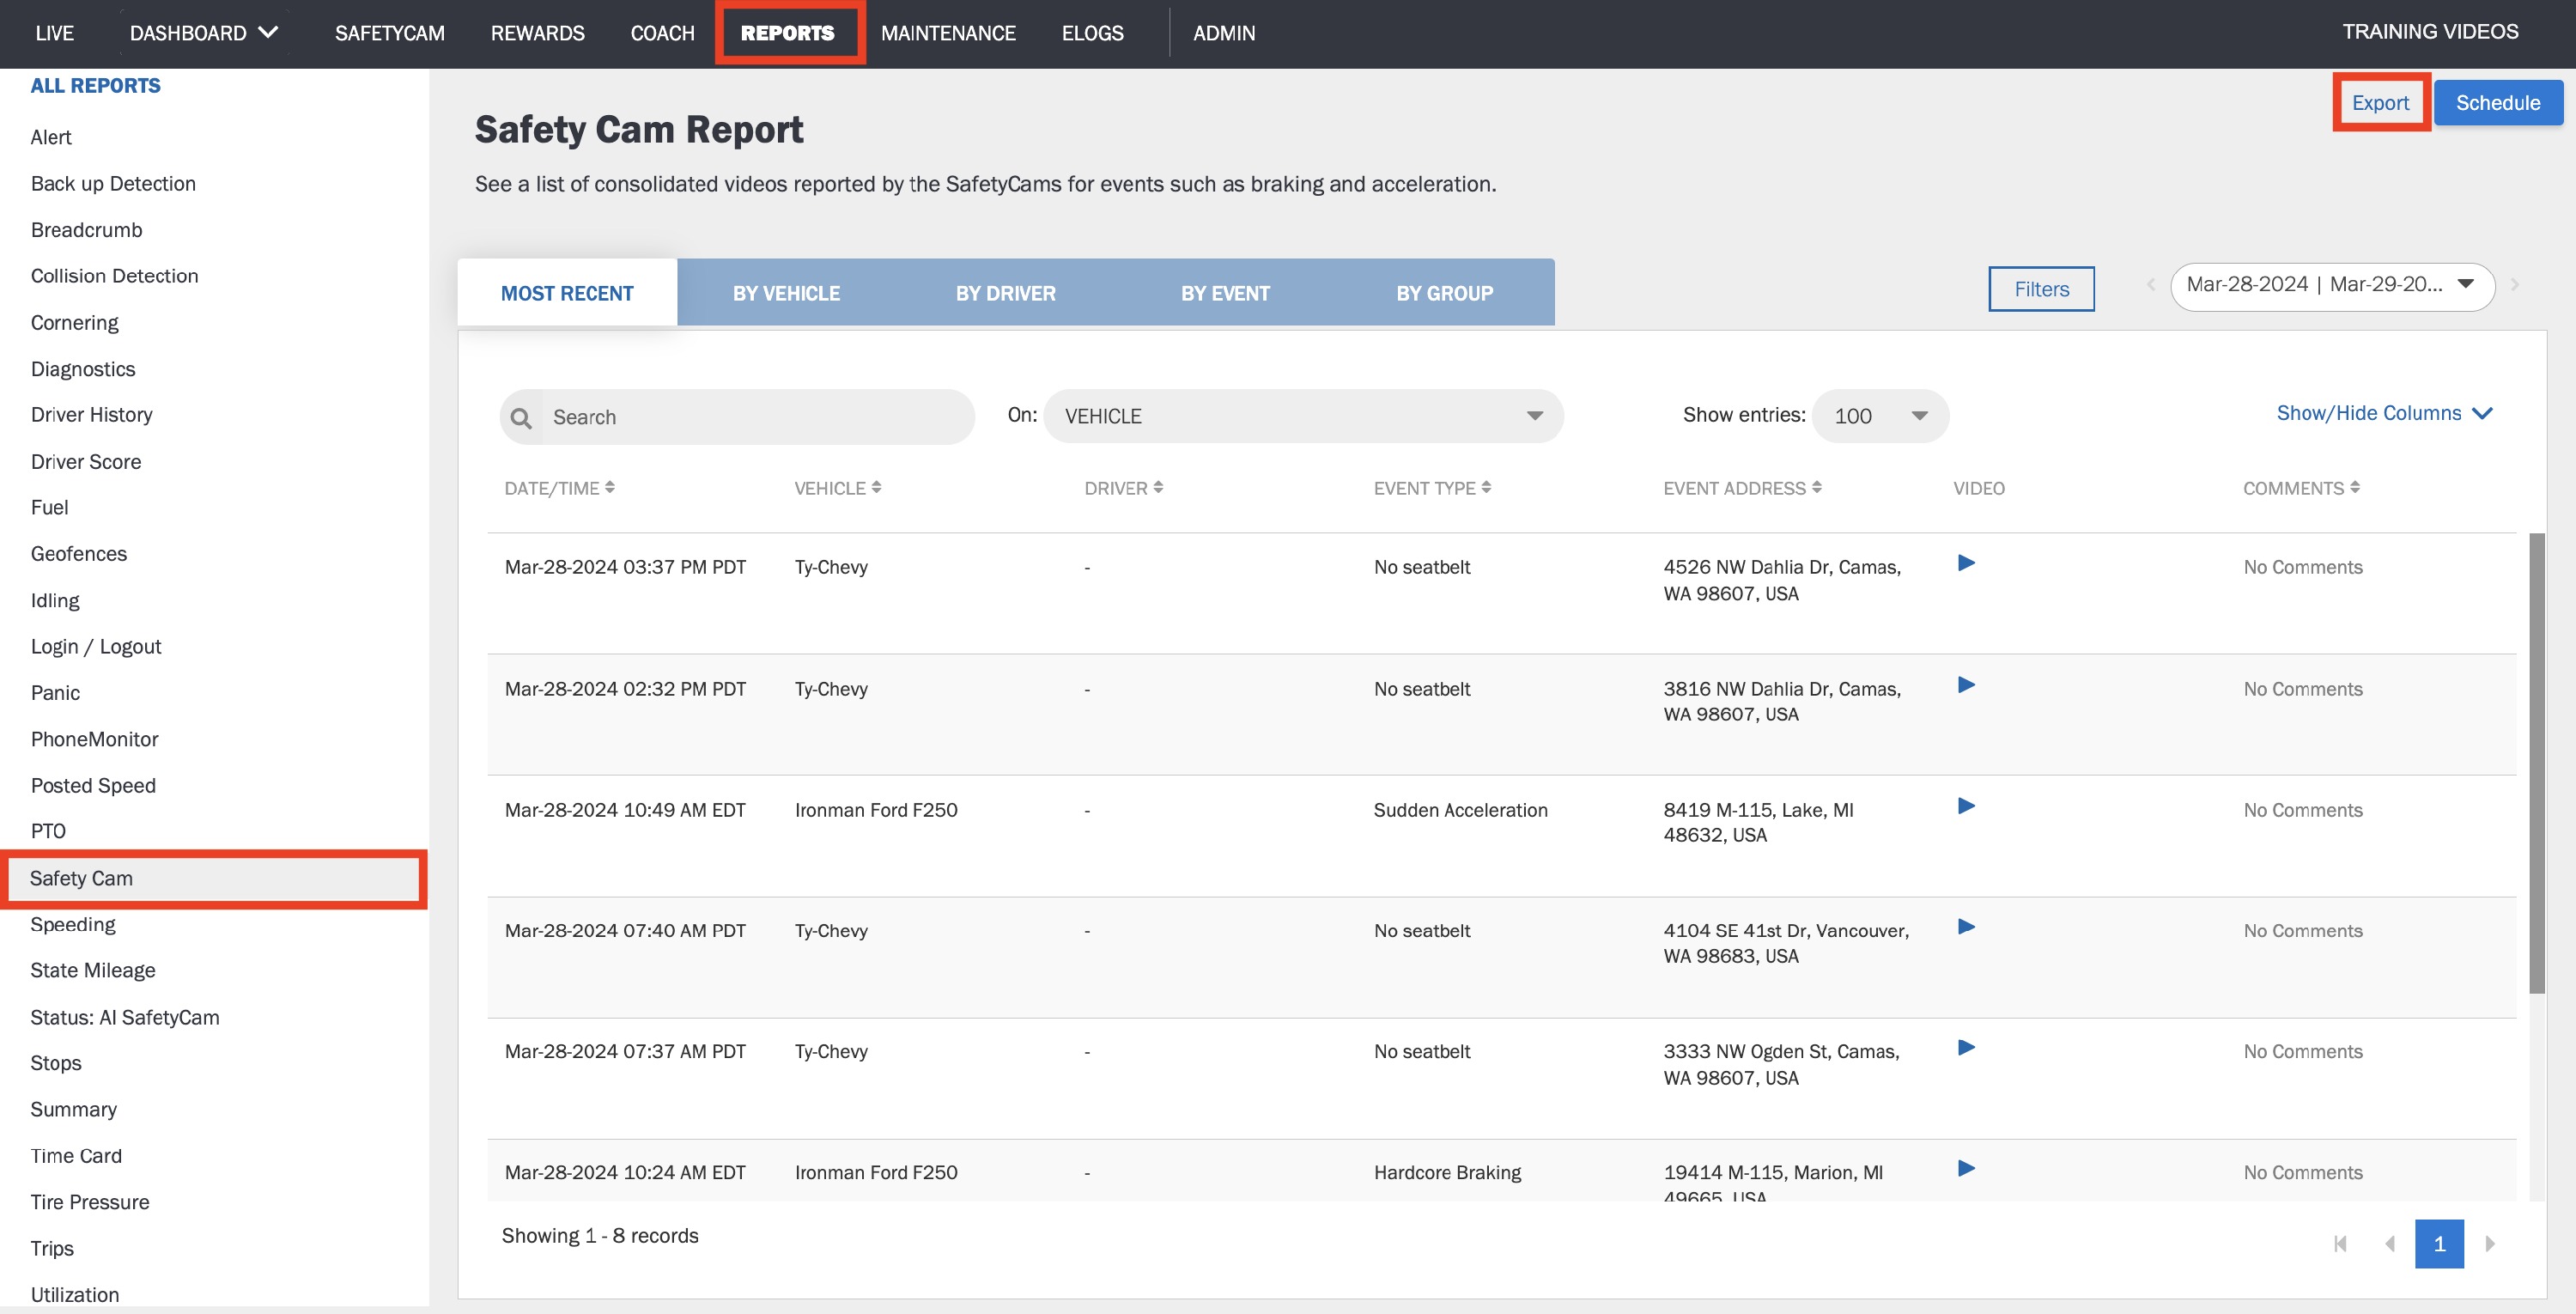Switch to the BY GROUP tab
The height and width of the screenshot is (1314, 2576).
tap(1445, 293)
